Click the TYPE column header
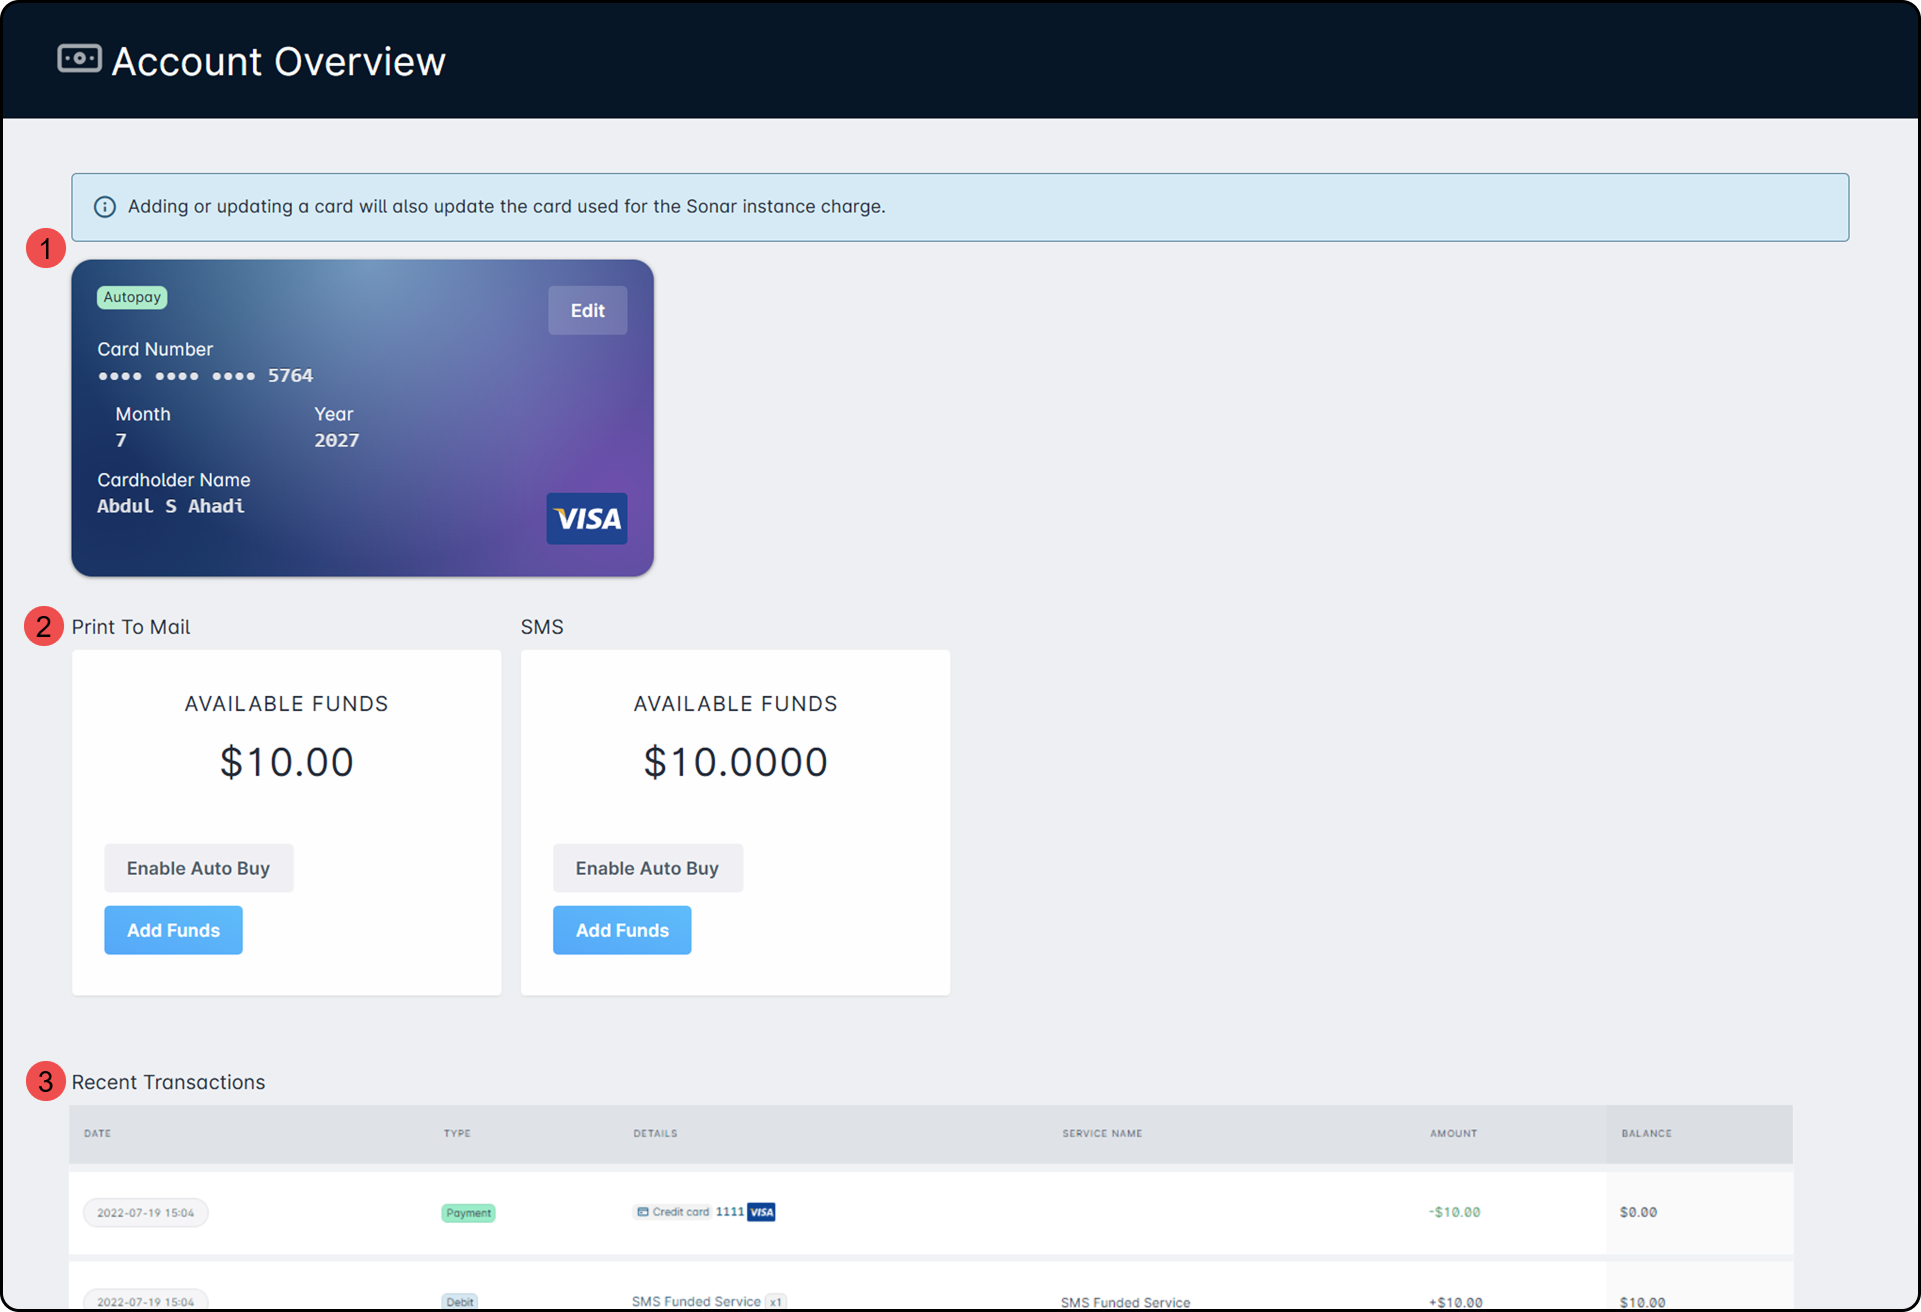1921x1312 pixels. click(x=457, y=1133)
